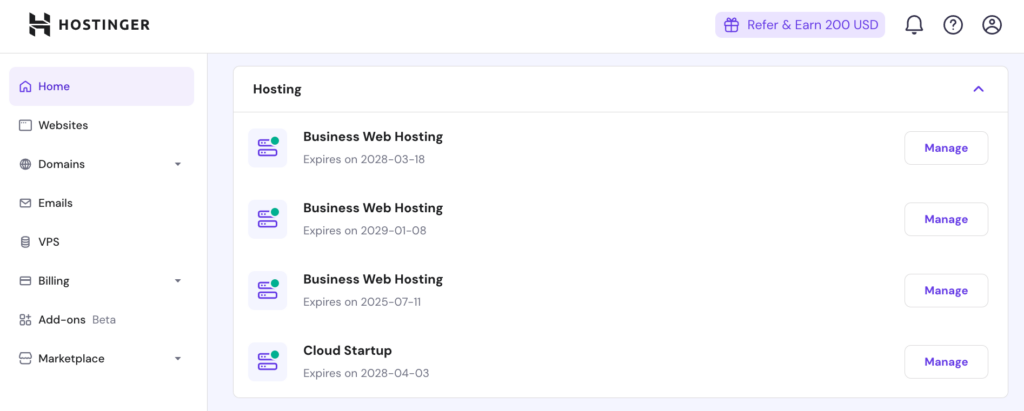Screen dimensions: 1024x411
Task: Manage hosting expiring on 2028-03-18
Action: (946, 148)
